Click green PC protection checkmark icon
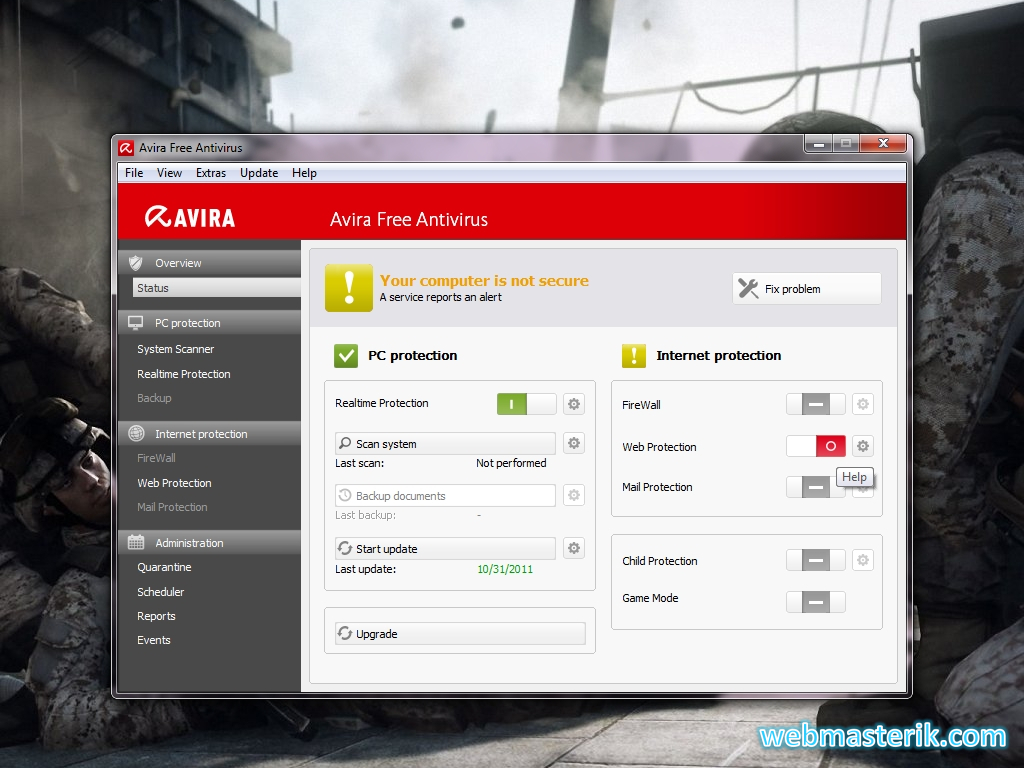The image size is (1024, 768). [346, 355]
